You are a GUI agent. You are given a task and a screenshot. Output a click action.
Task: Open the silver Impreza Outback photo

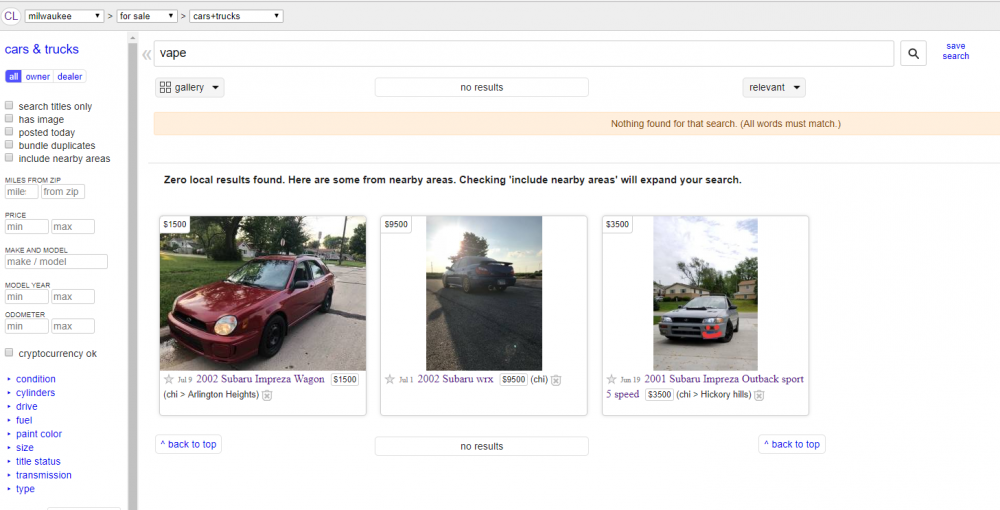click(705, 293)
